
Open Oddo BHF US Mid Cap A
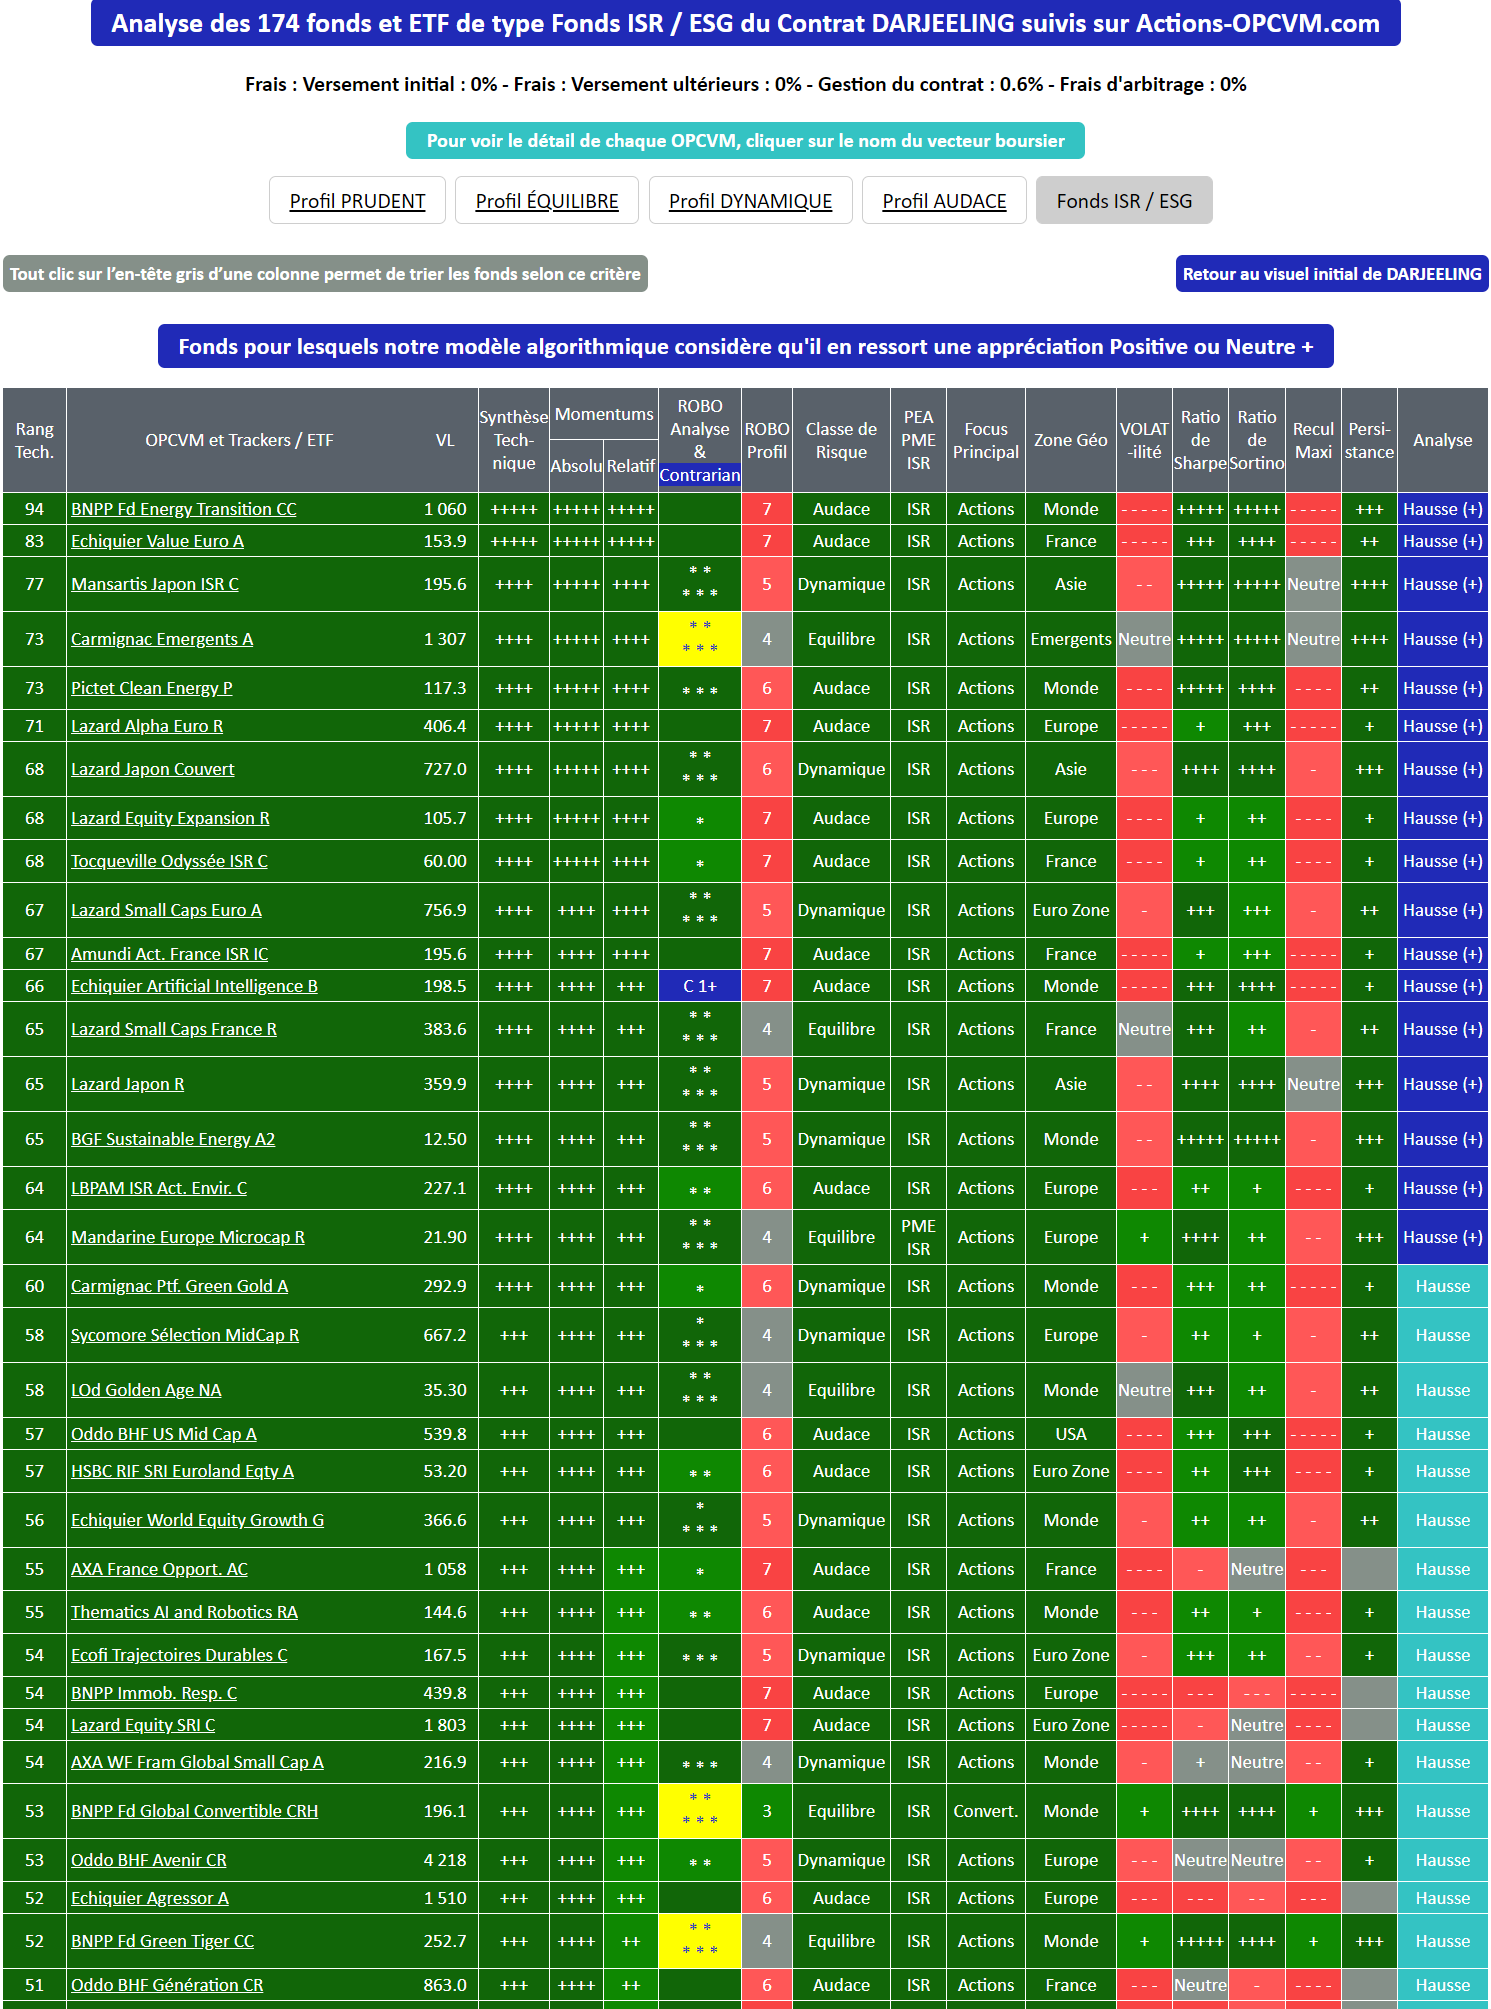[x=164, y=1434]
